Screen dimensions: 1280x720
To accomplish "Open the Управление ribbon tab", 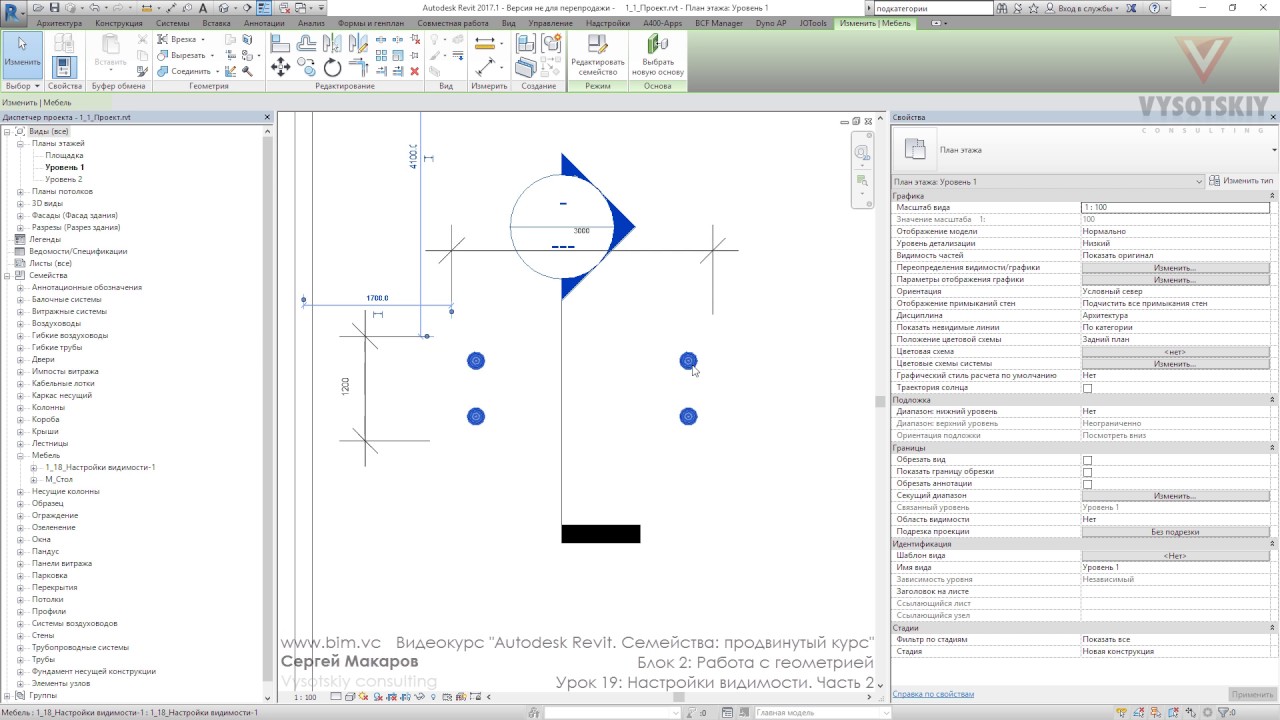I will tap(550, 23).
